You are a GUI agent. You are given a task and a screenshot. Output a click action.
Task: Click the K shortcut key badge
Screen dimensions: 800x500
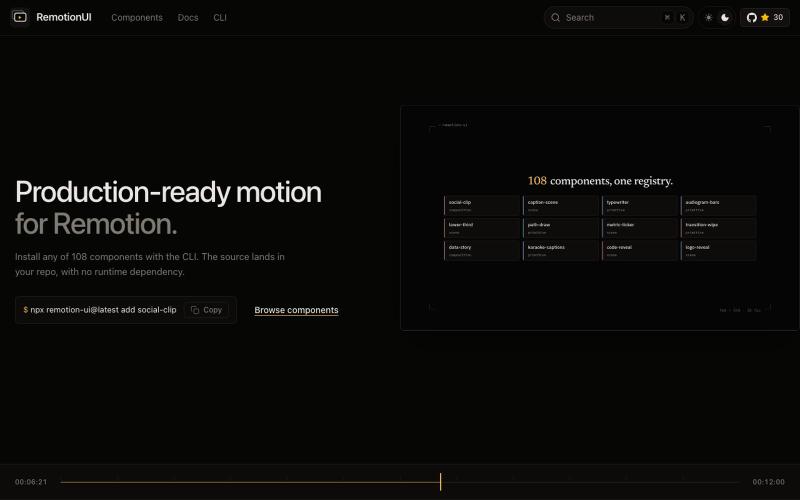(x=683, y=17)
